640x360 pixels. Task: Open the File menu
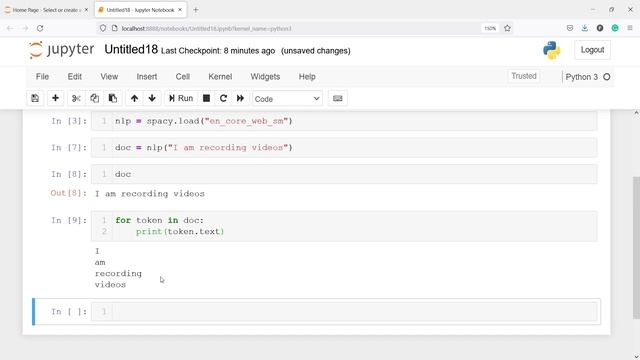(x=42, y=77)
